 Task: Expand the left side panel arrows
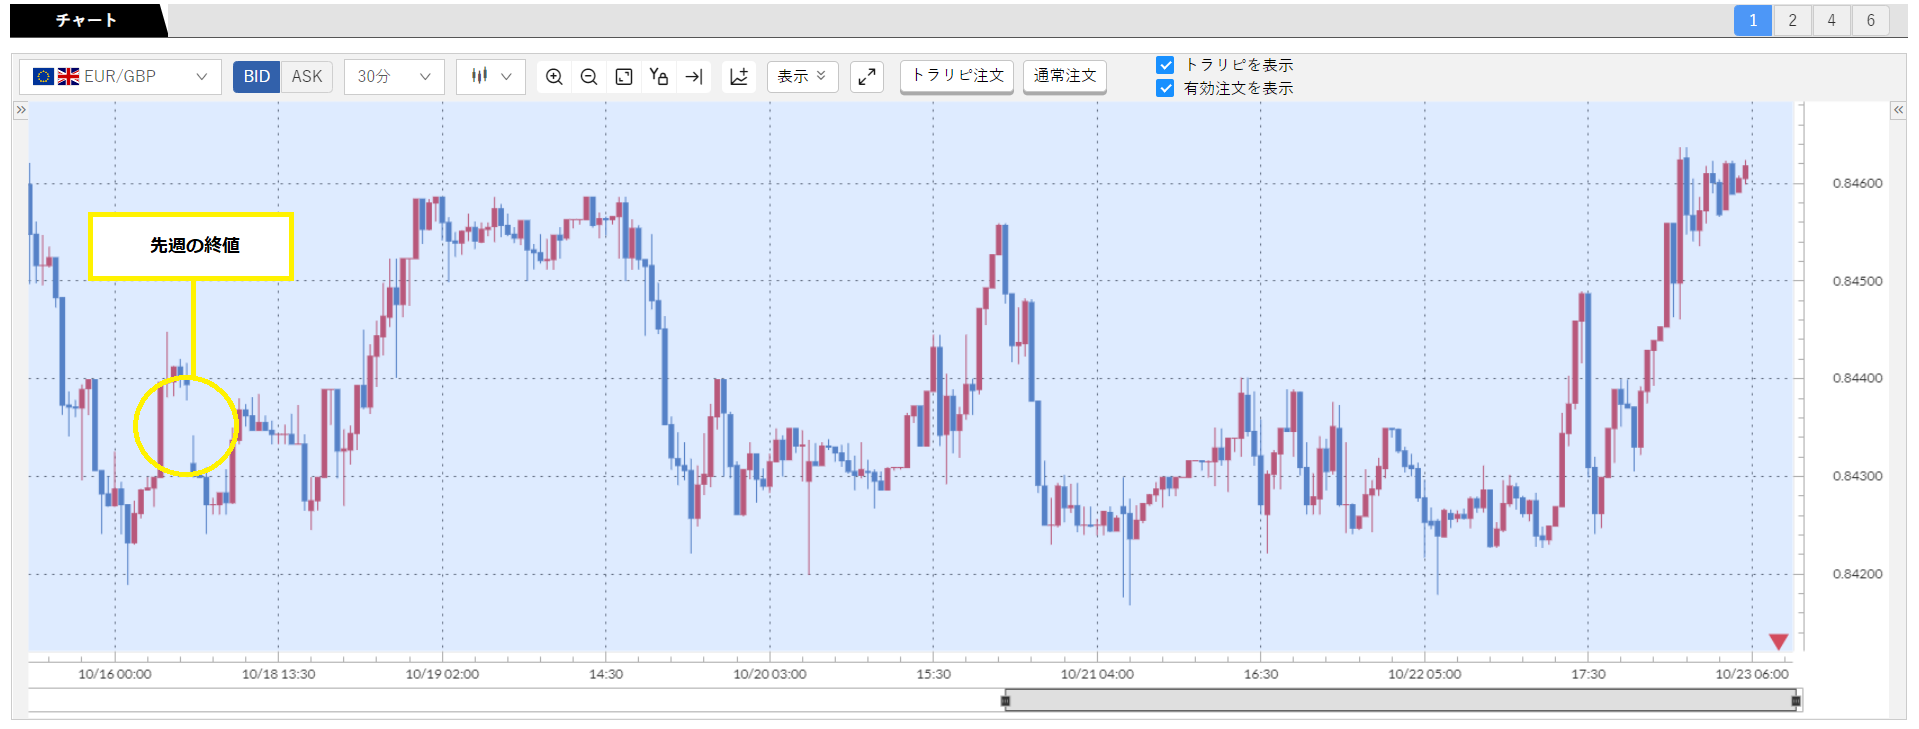pyautogui.click(x=20, y=110)
